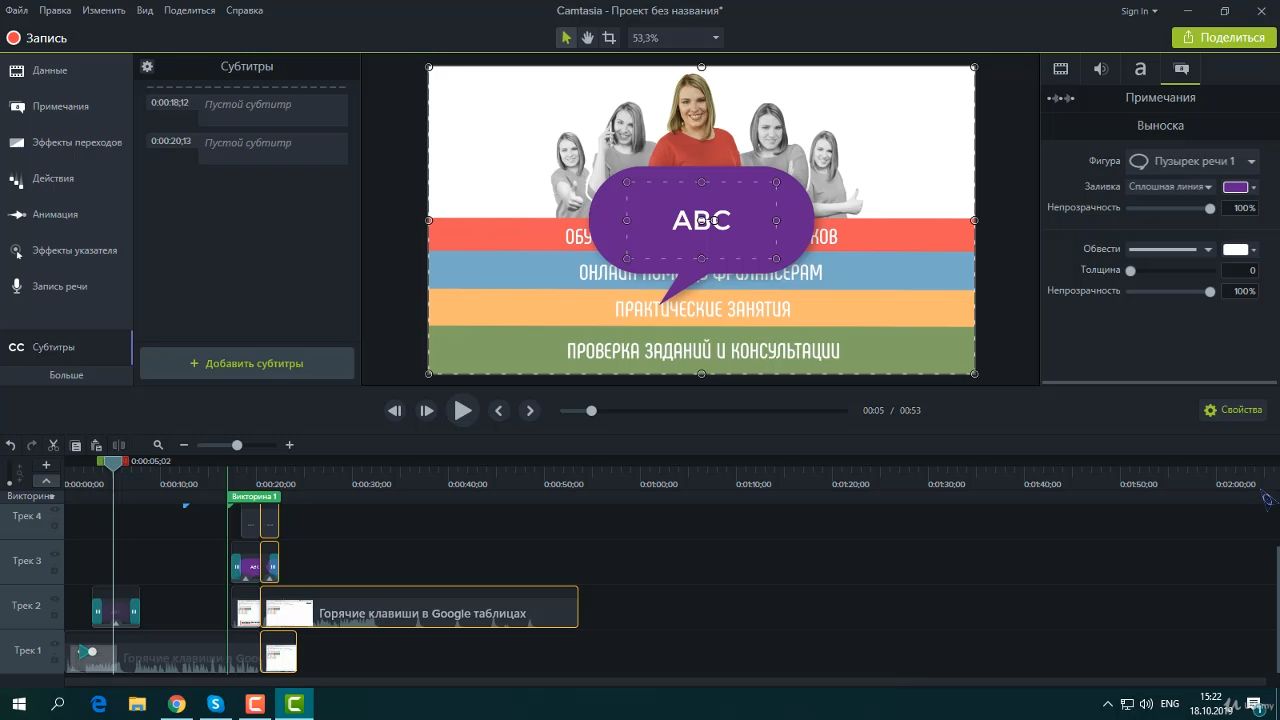1280x720 pixels.
Task: Toggle the eye visibility icon for Трек 1
Action: (55, 645)
